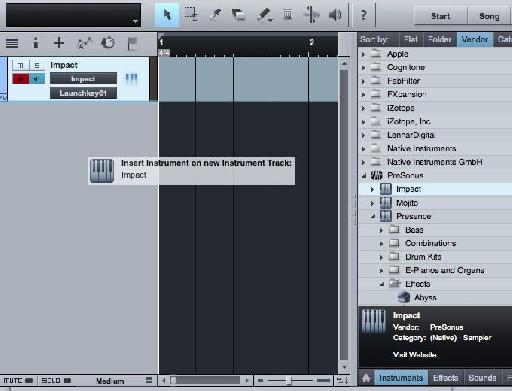Viewport: 512px width, 391px height.
Task: Open the time base clock icon
Action: coord(108,43)
